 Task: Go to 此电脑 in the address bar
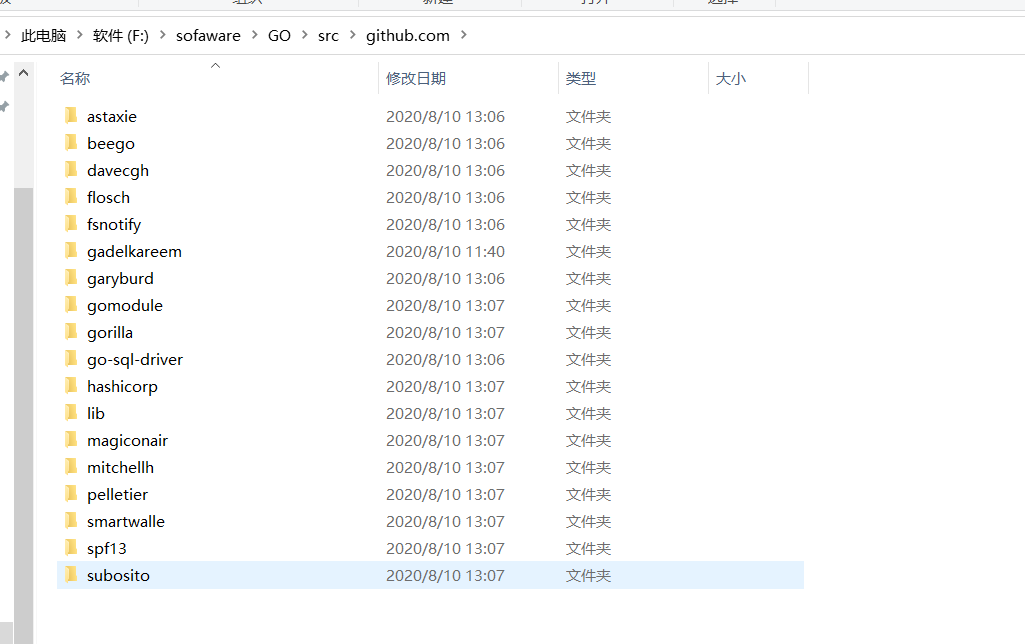[x=44, y=35]
